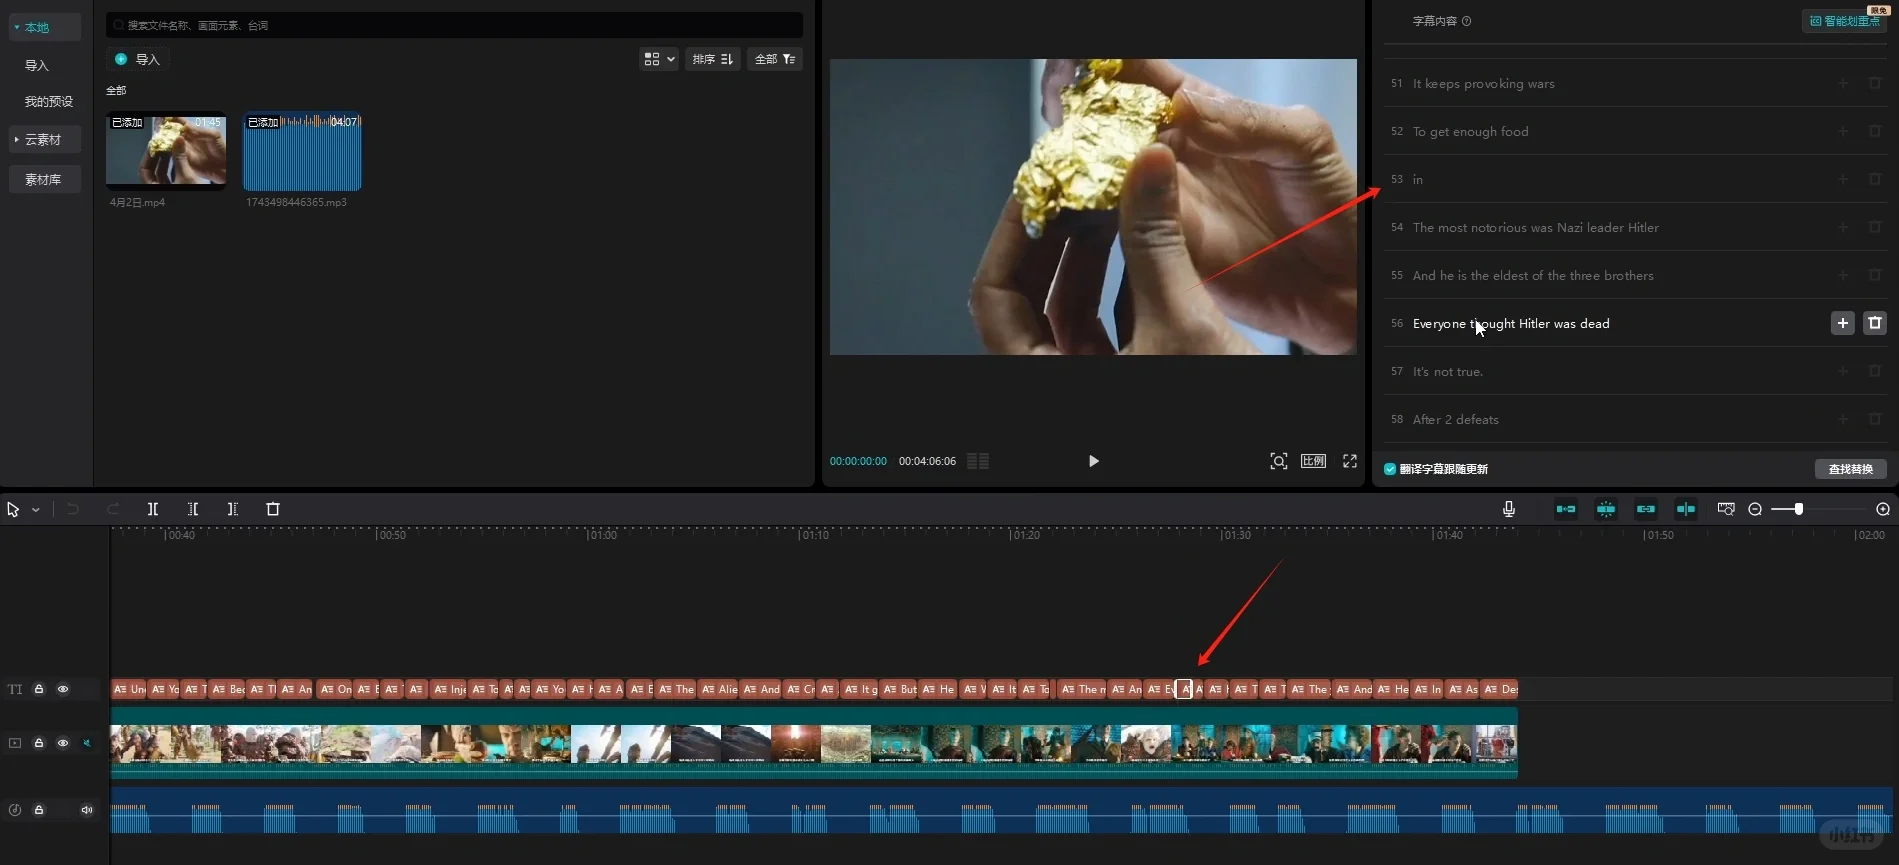
Task: Open 导入 in the left sidebar
Action: (37, 65)
